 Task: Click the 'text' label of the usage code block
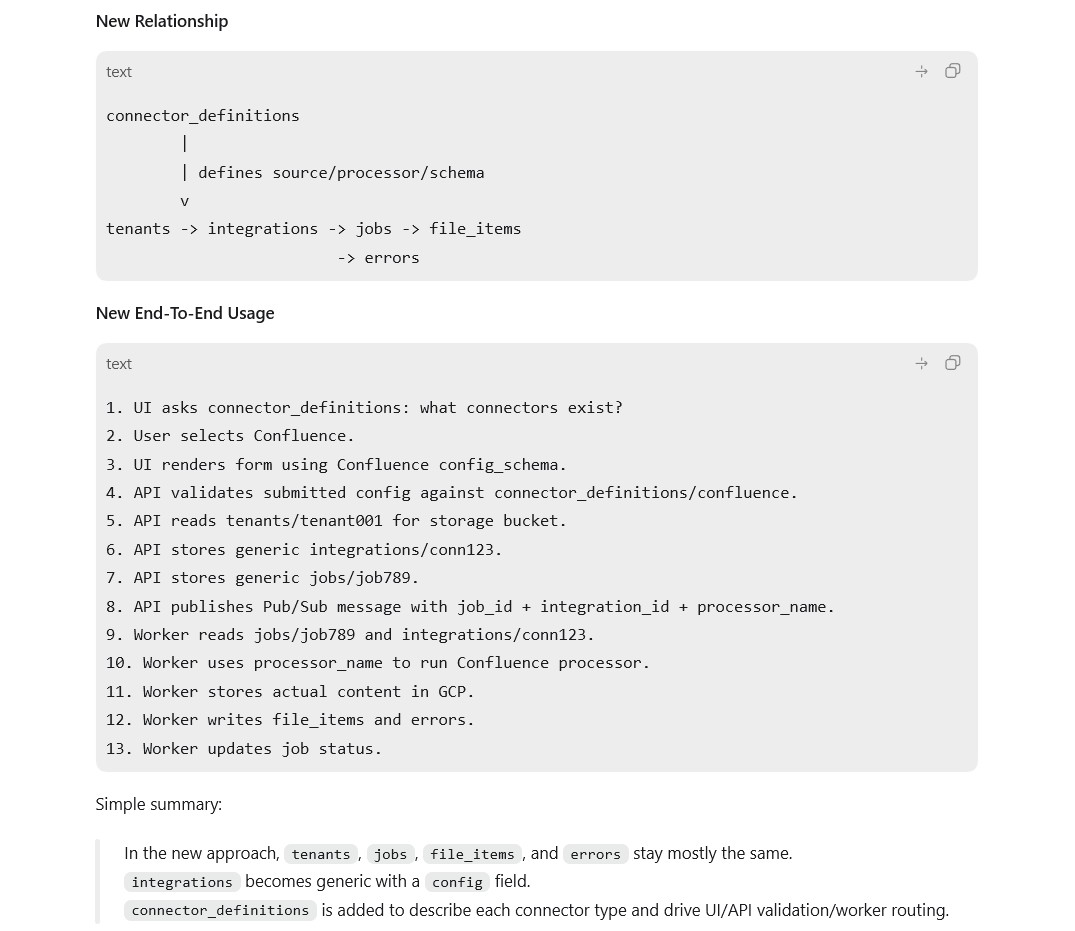pos(119,364)
